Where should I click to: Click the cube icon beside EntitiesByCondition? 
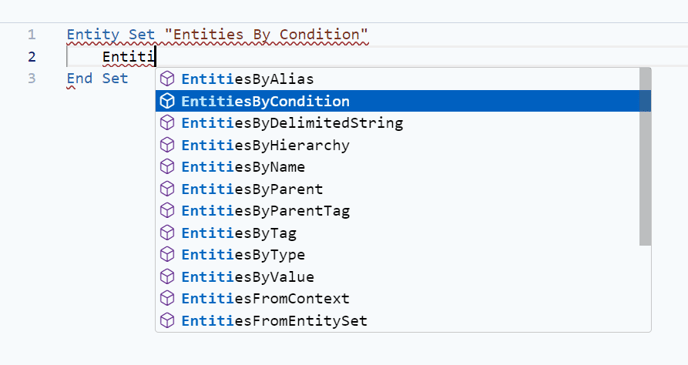pos(167,101)
